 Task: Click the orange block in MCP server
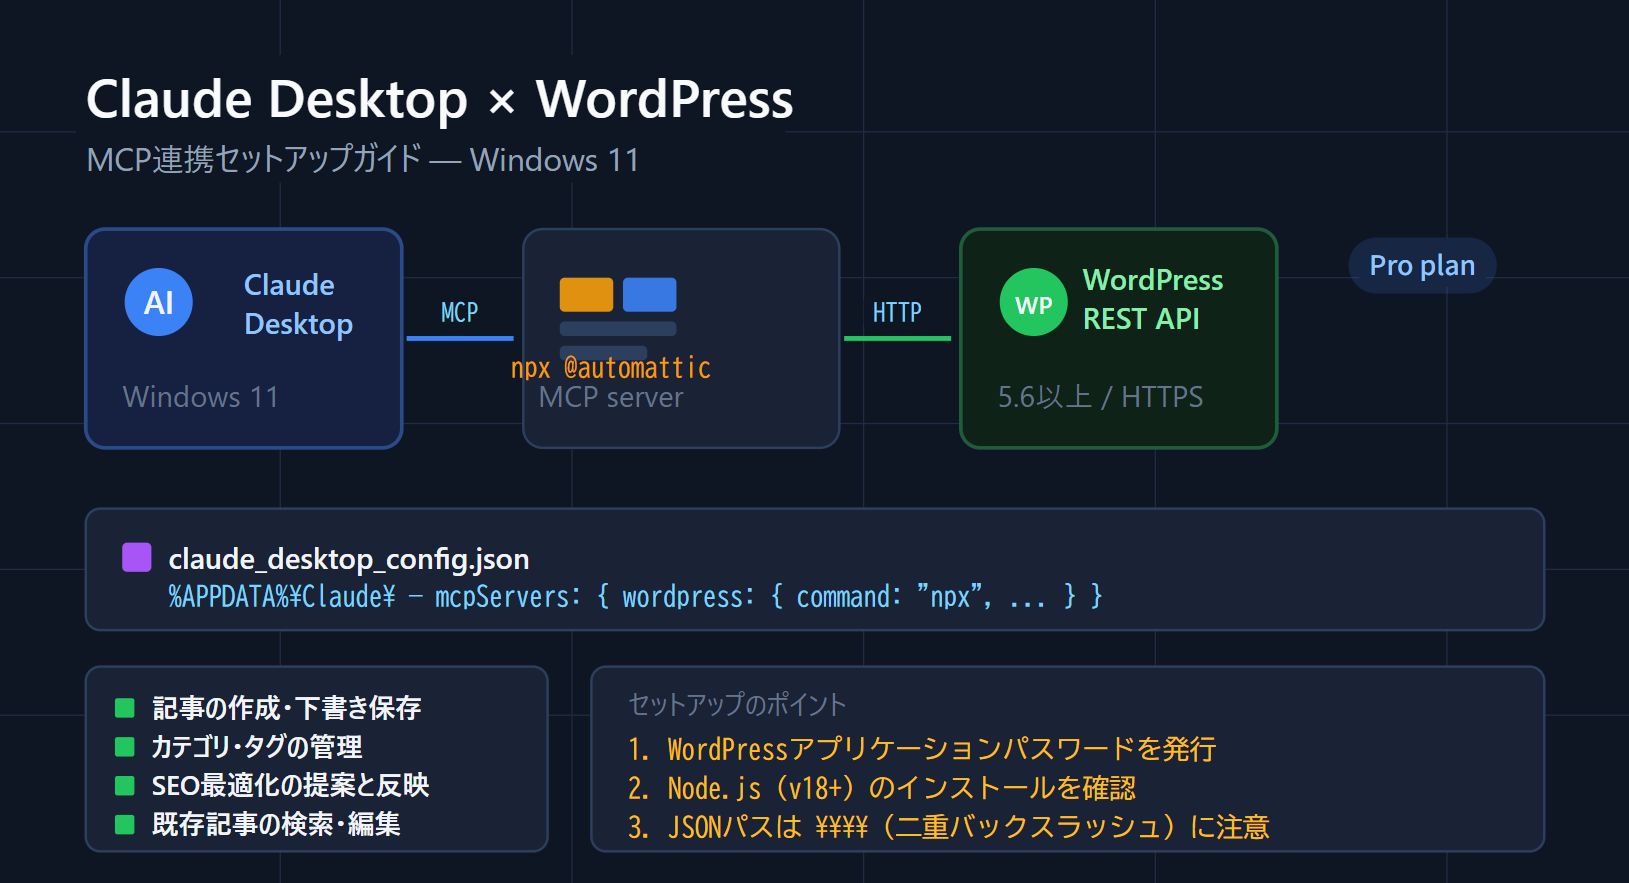pyautogui.click(x=586, y=295)
